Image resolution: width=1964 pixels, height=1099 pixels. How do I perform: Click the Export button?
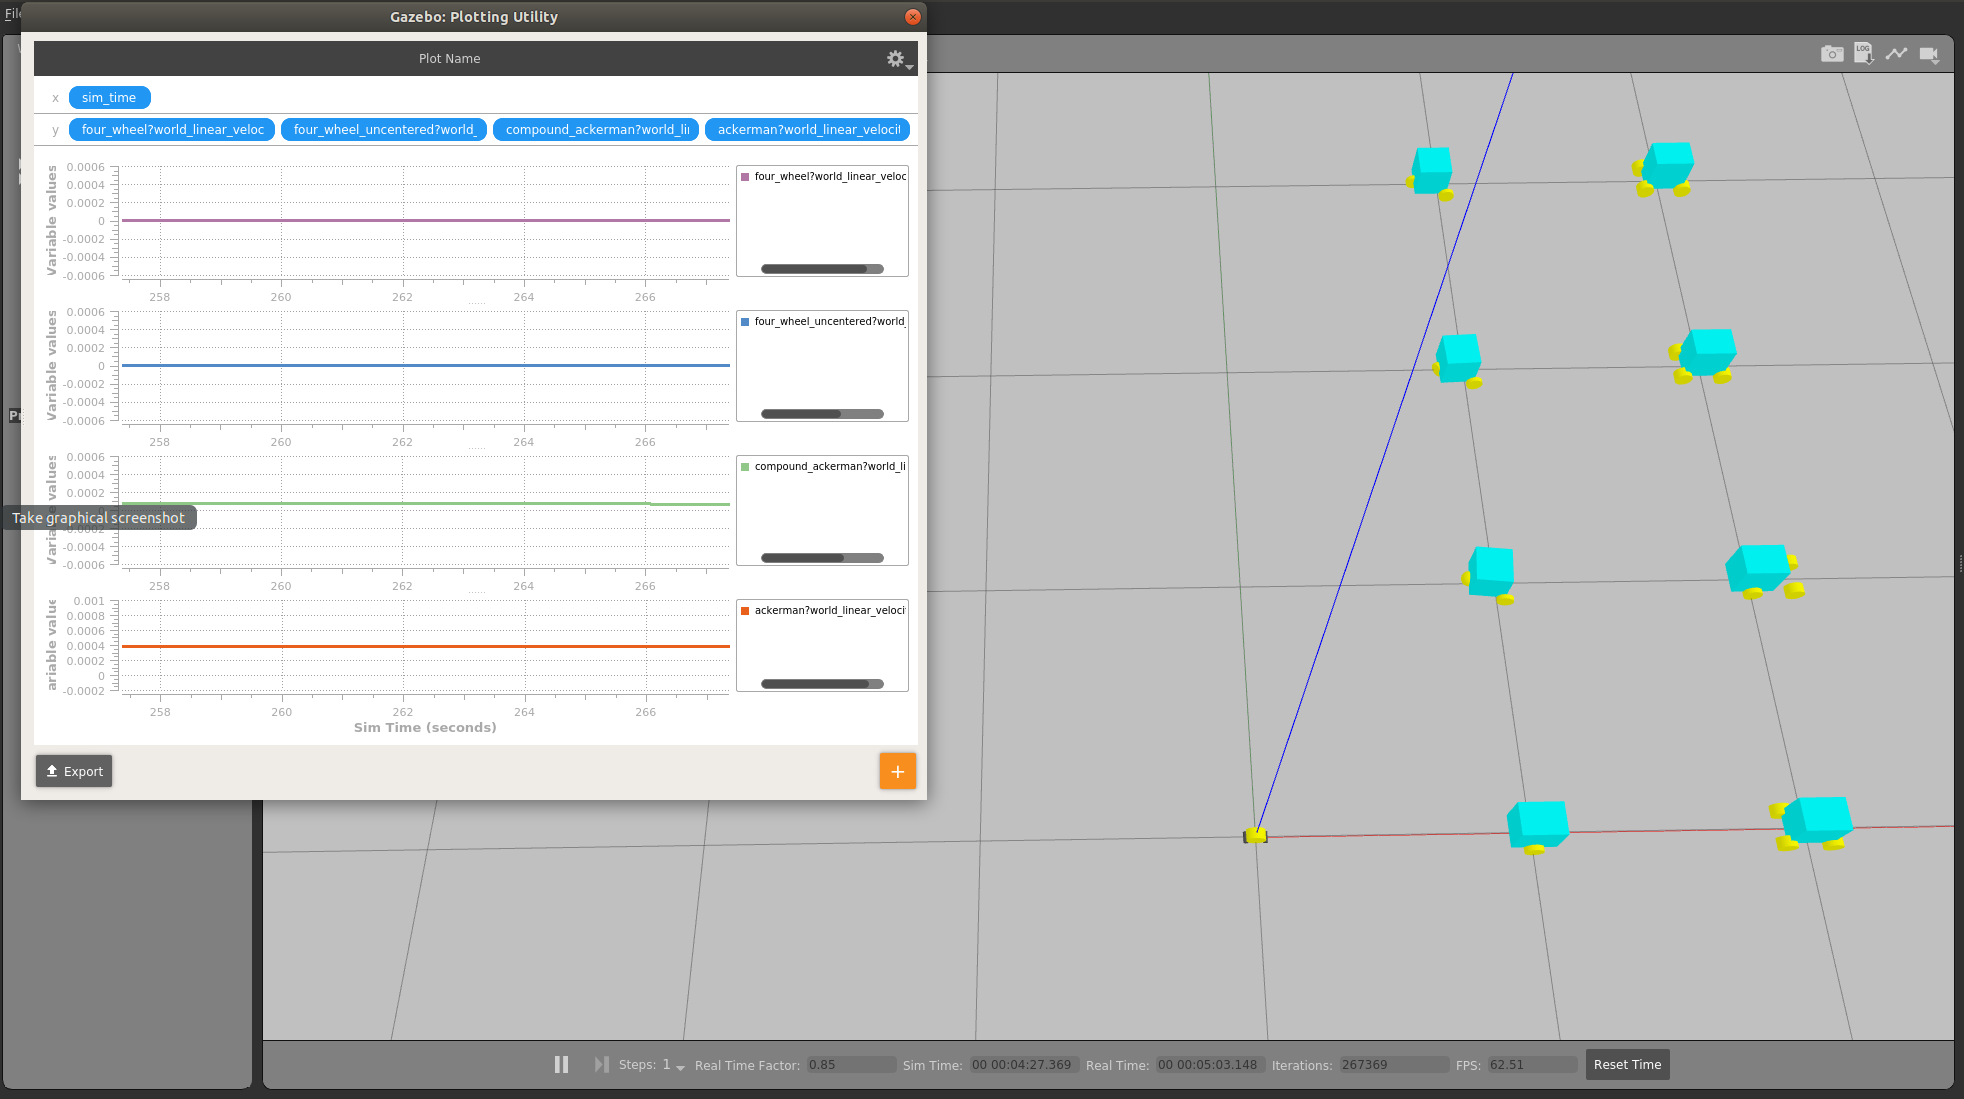[x=73, y=771]
